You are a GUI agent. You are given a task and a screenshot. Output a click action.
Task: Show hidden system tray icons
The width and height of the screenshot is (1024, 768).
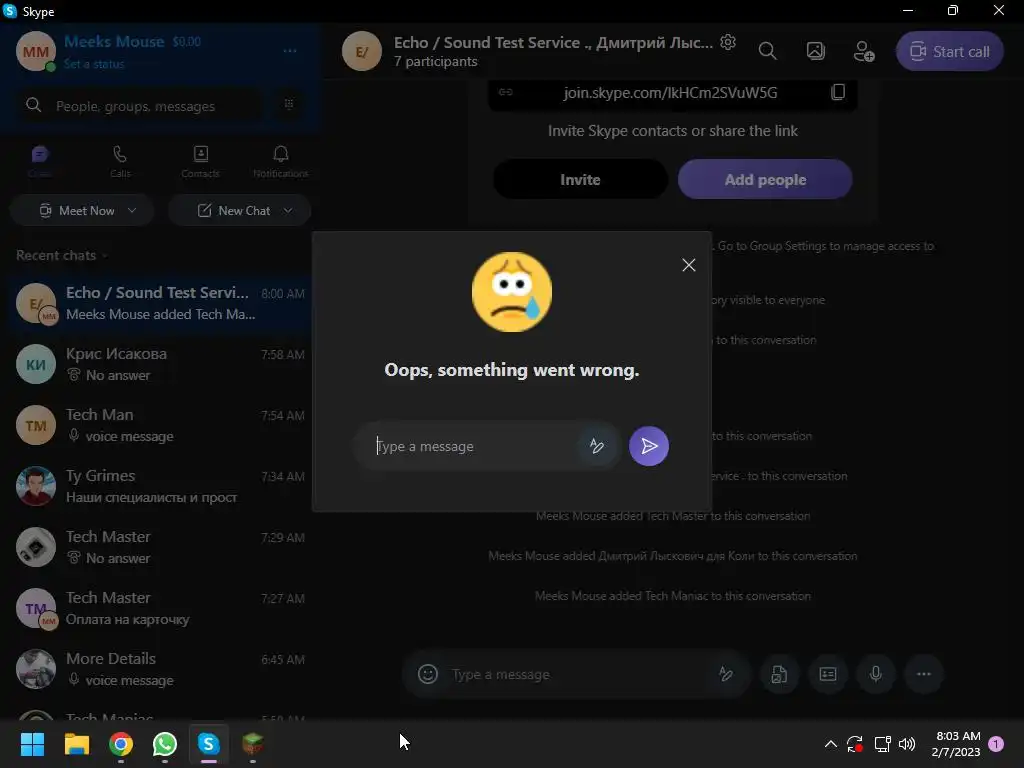pyautogui.click(x=831, y=744)
